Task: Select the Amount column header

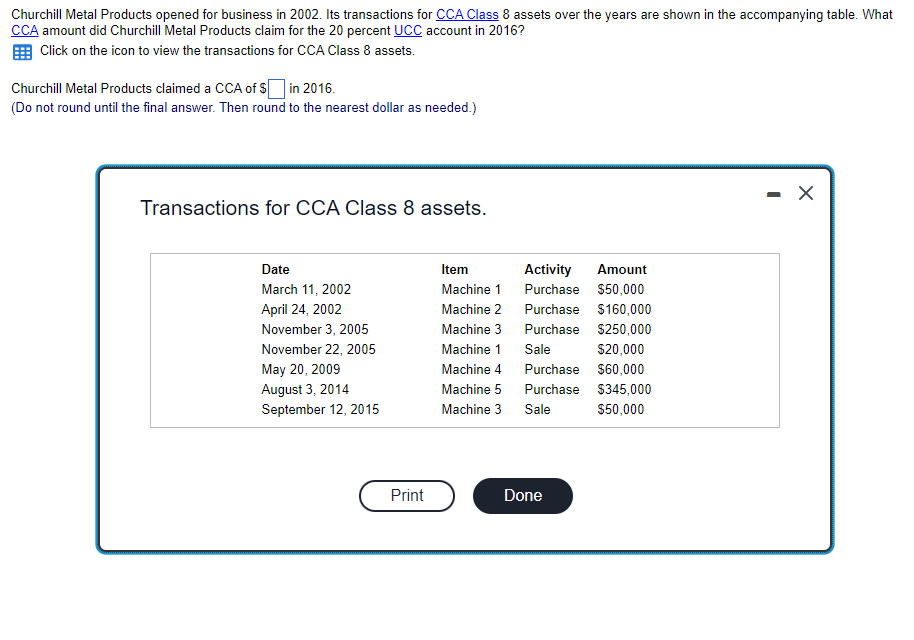Action: (x=621, y=269)
